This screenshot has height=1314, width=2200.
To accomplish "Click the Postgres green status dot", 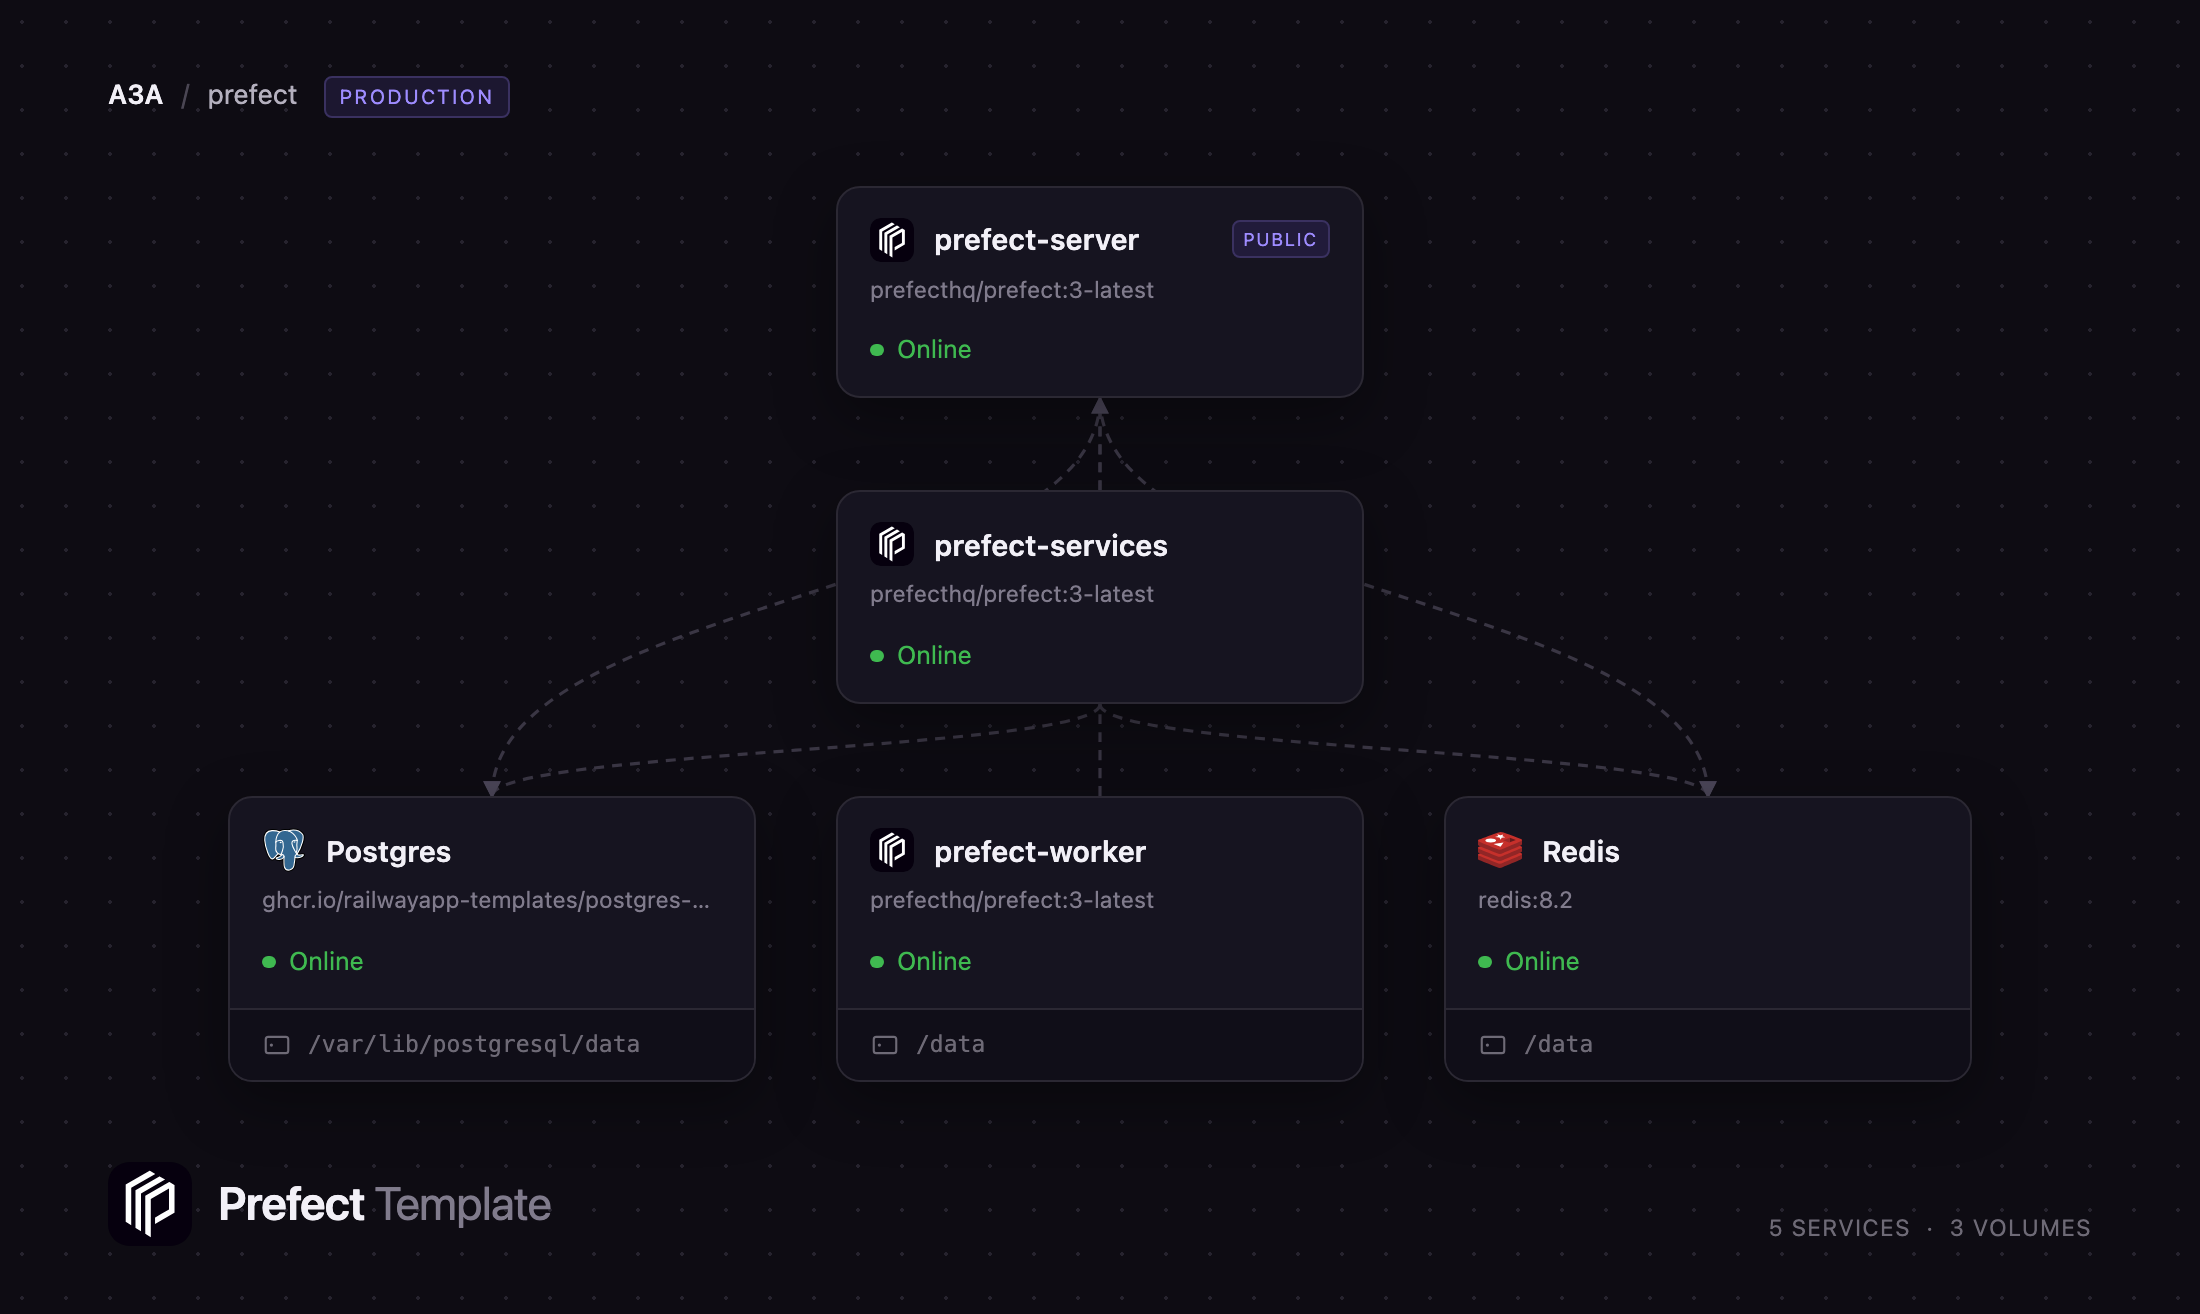I will click(x=269, y=962).
